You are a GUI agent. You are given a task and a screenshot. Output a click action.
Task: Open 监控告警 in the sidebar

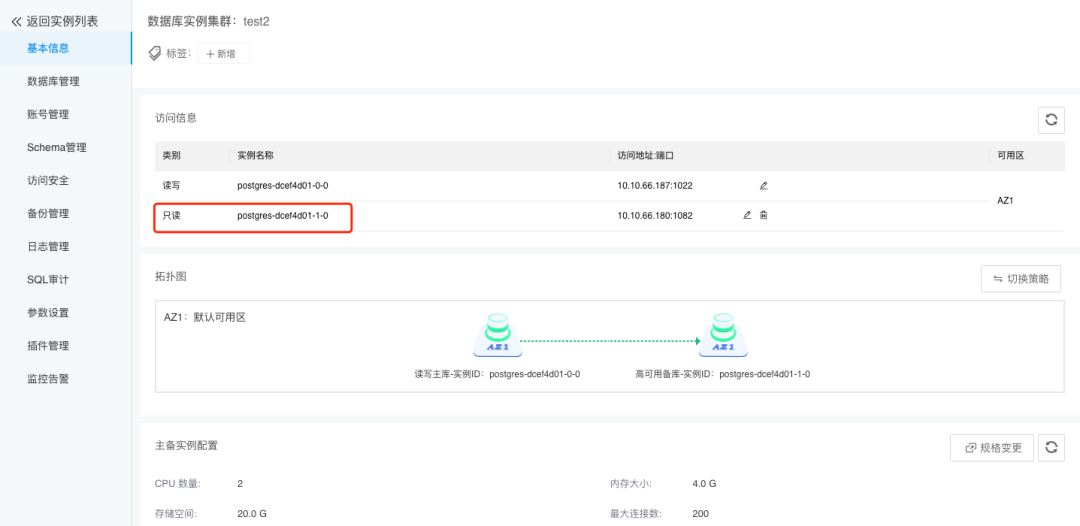(48, 379)
